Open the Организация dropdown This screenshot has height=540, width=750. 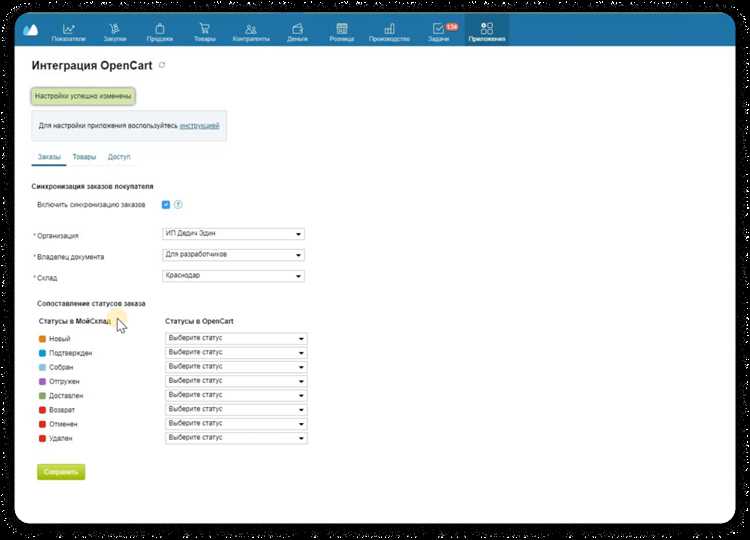pos(233,234)
